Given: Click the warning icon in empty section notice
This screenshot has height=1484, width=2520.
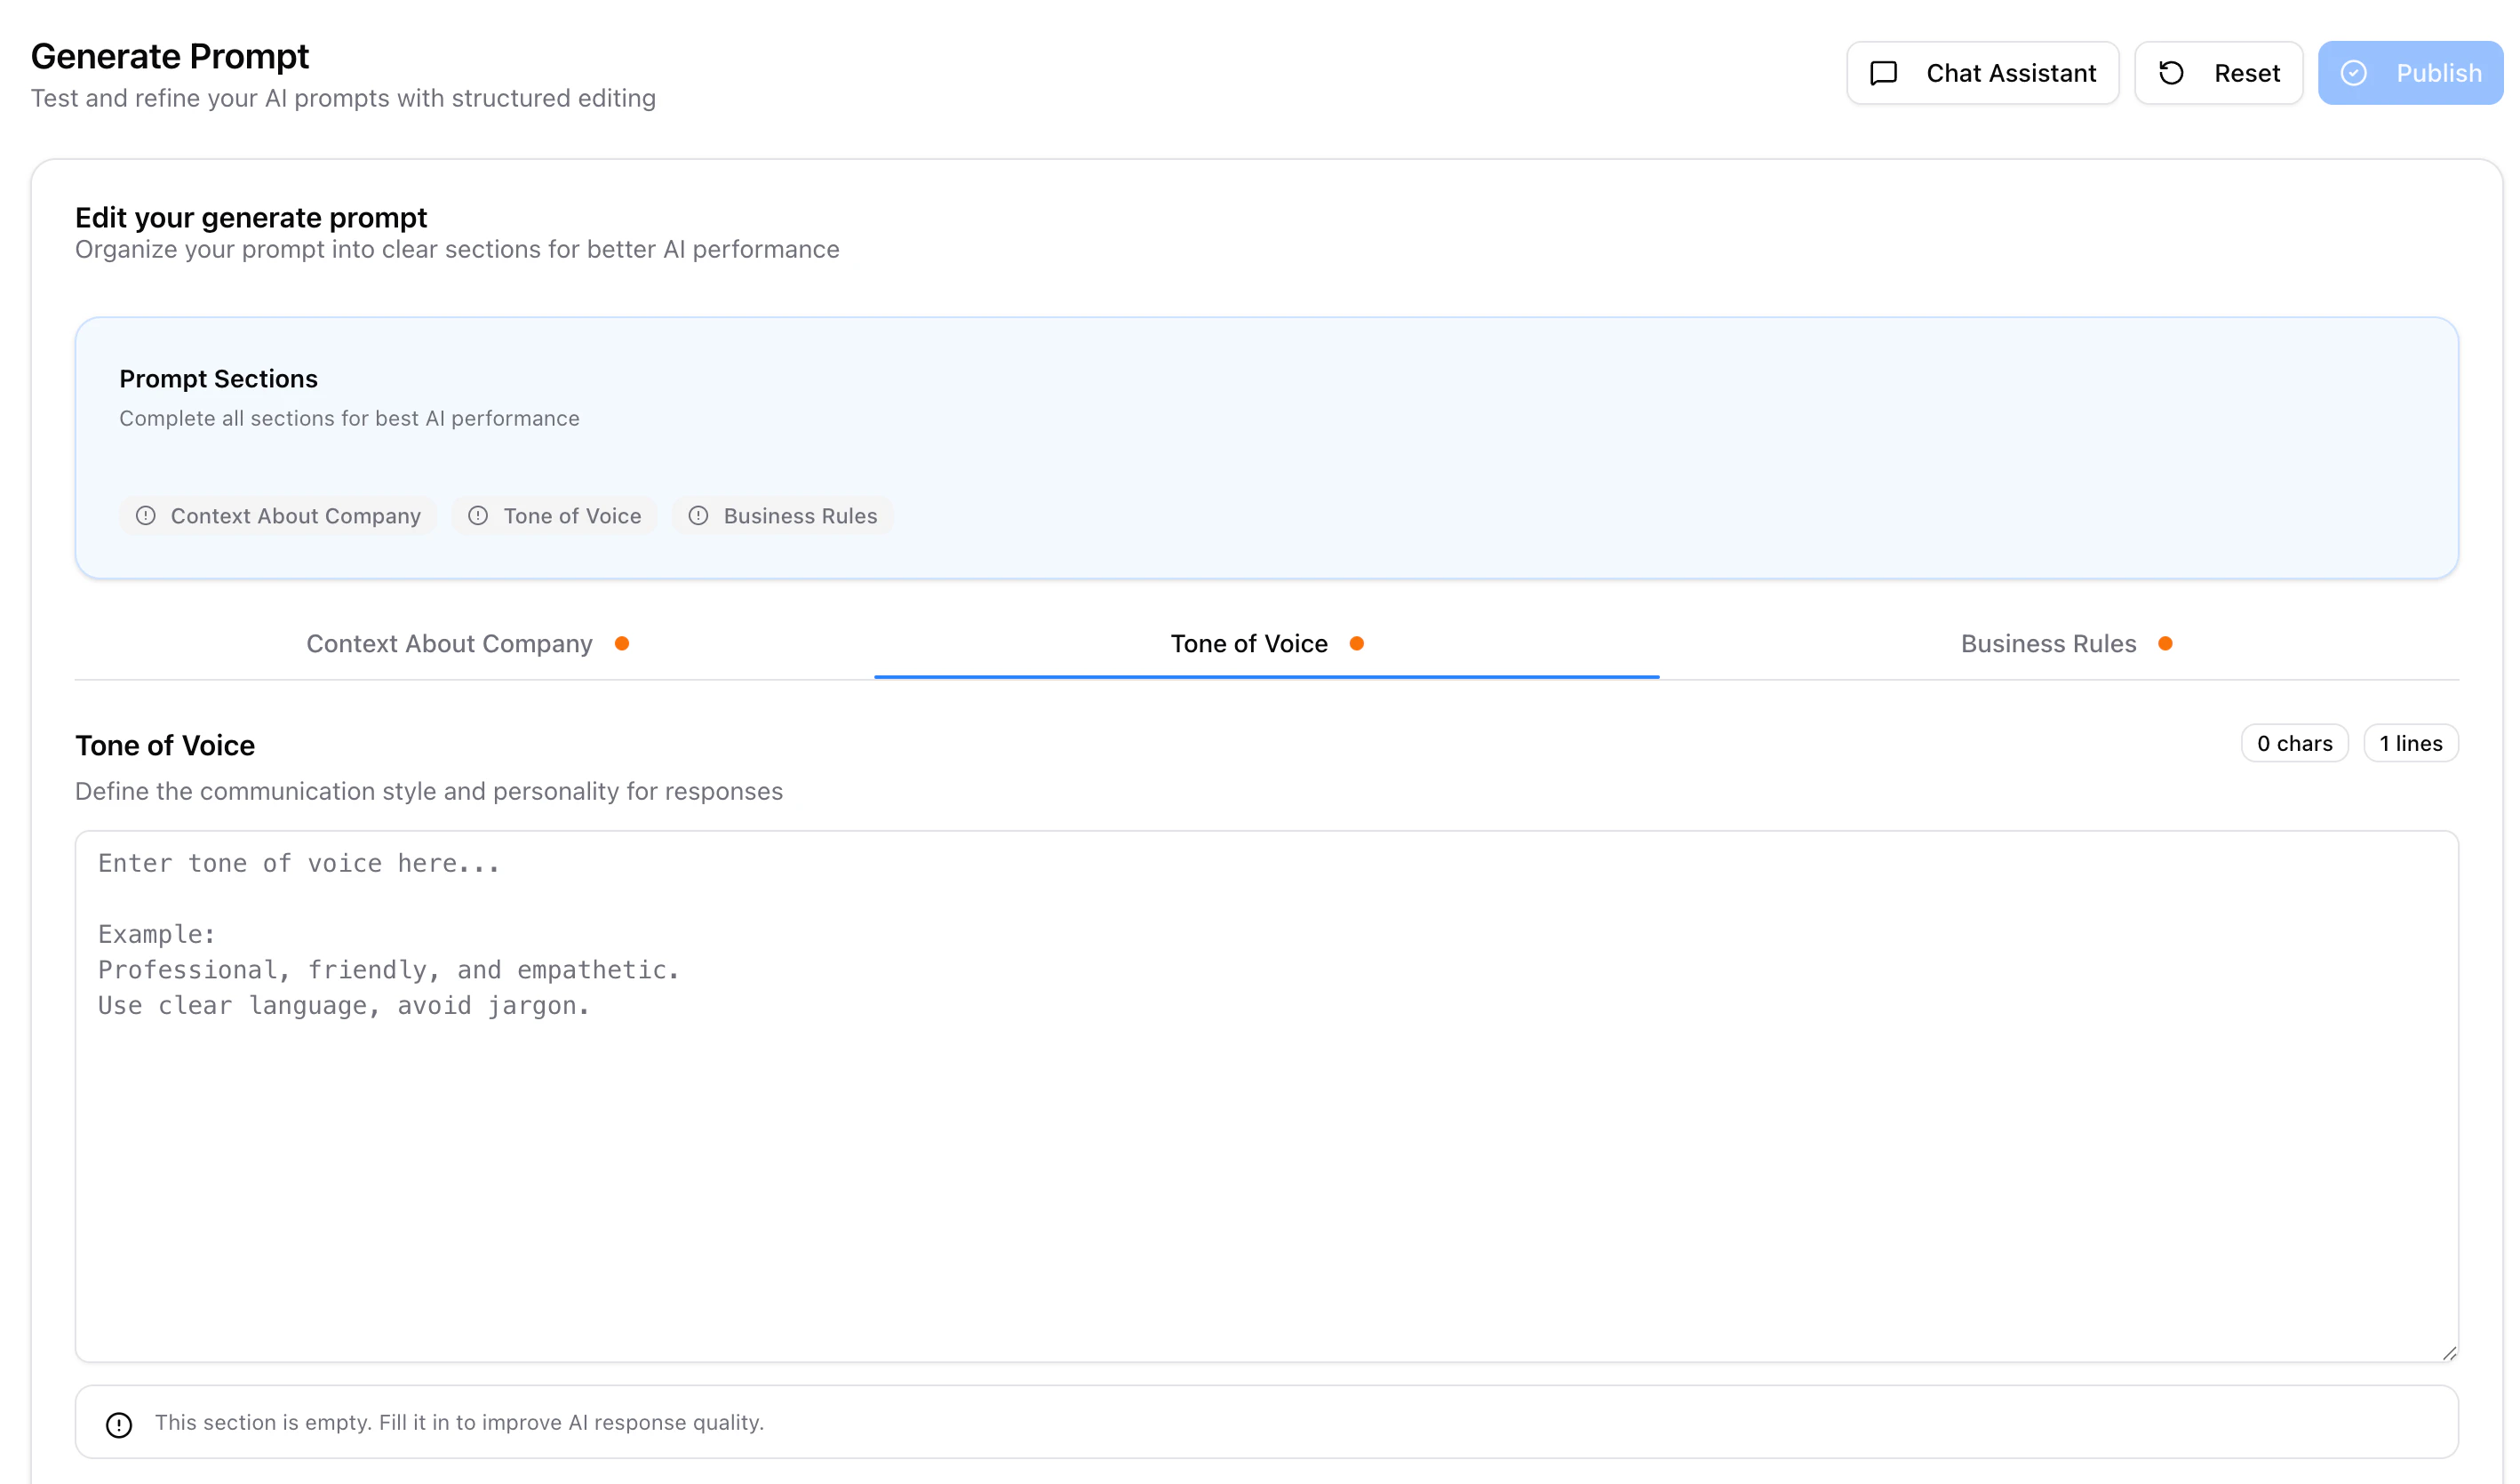Looking at the screenshot, I should click(119, 1424).
